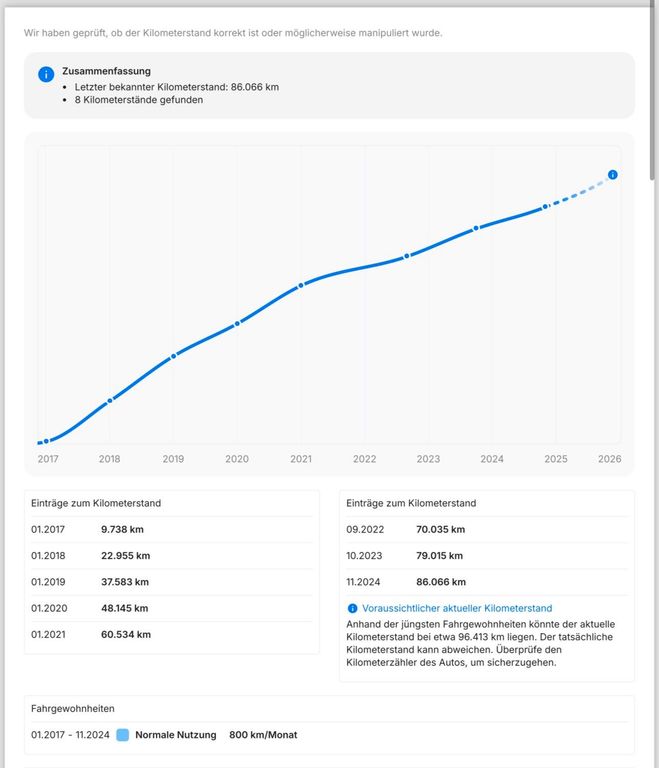Select the chart data point for November 2024

click(545, 207)
